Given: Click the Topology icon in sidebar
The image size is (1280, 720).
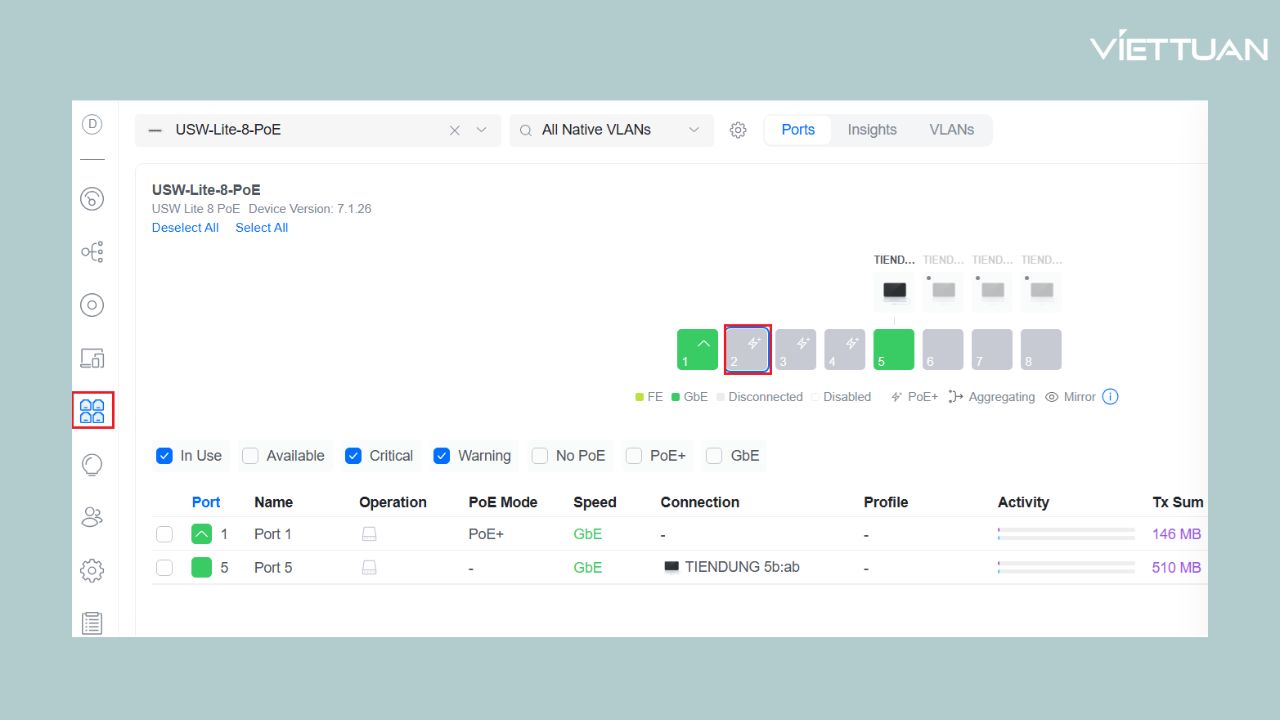Looking at the screenshot, I should tap(92, 252).
